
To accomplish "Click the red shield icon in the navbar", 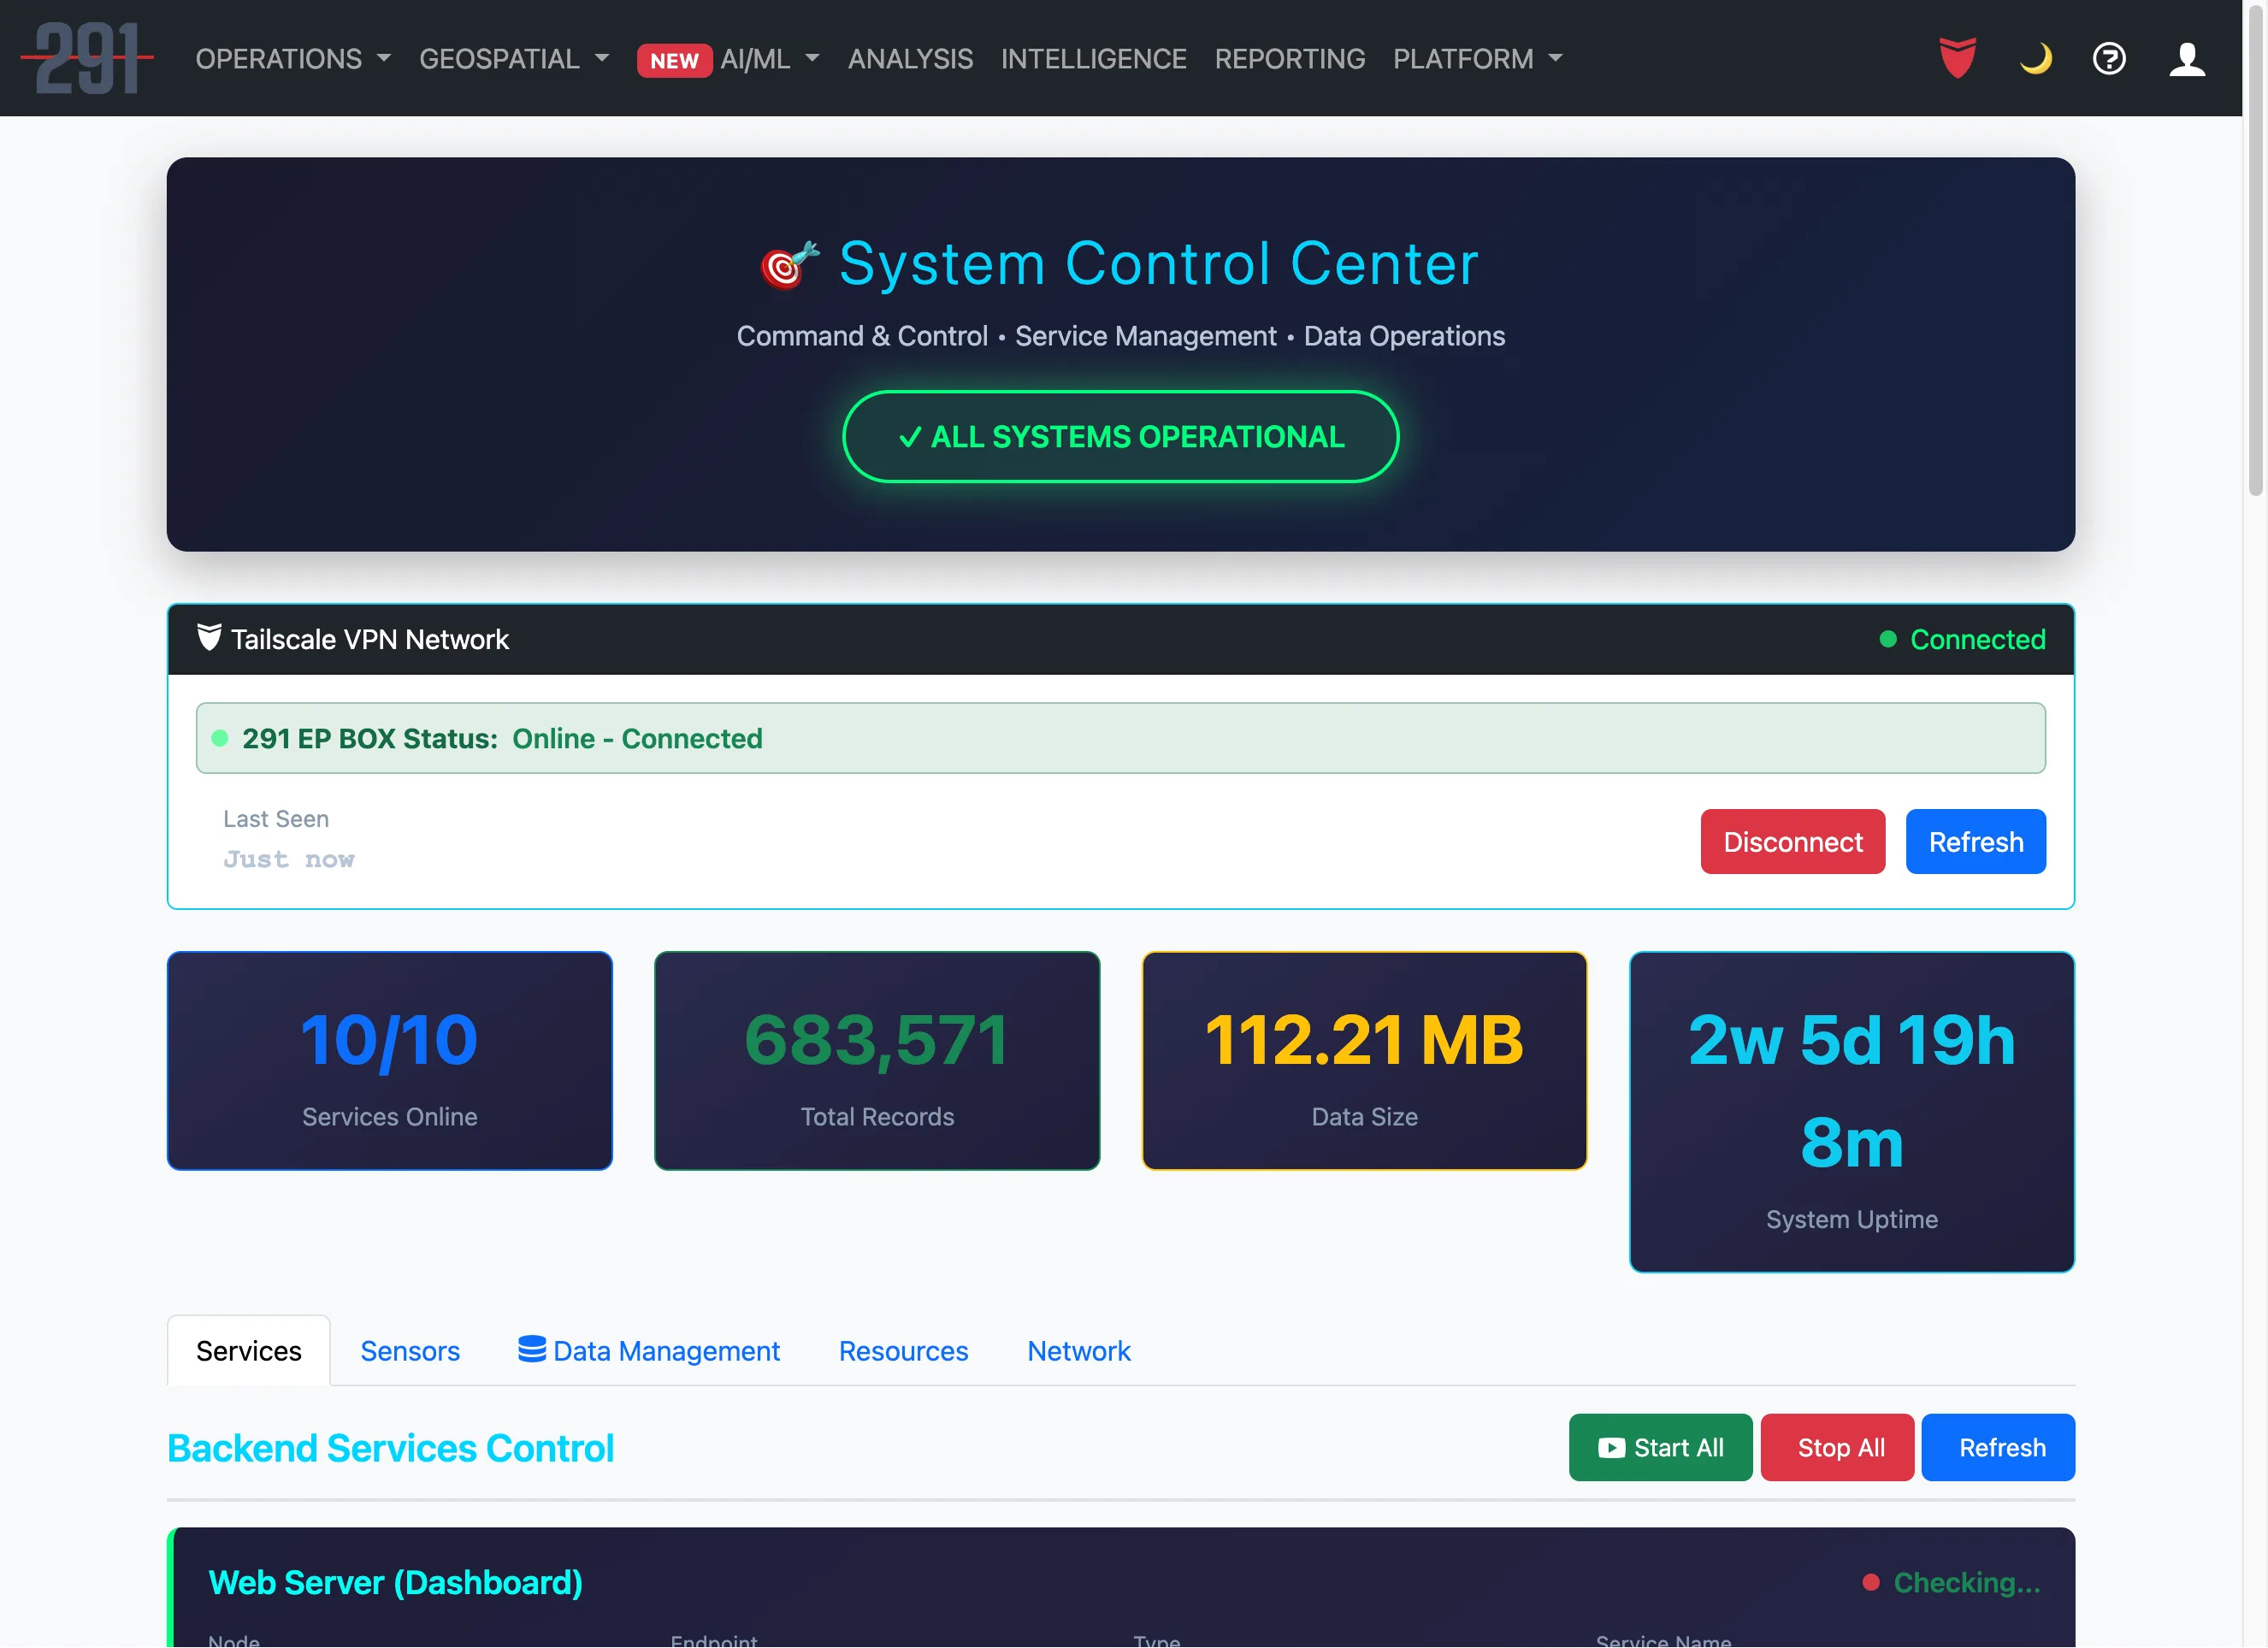I will (x=1956, y=58).
